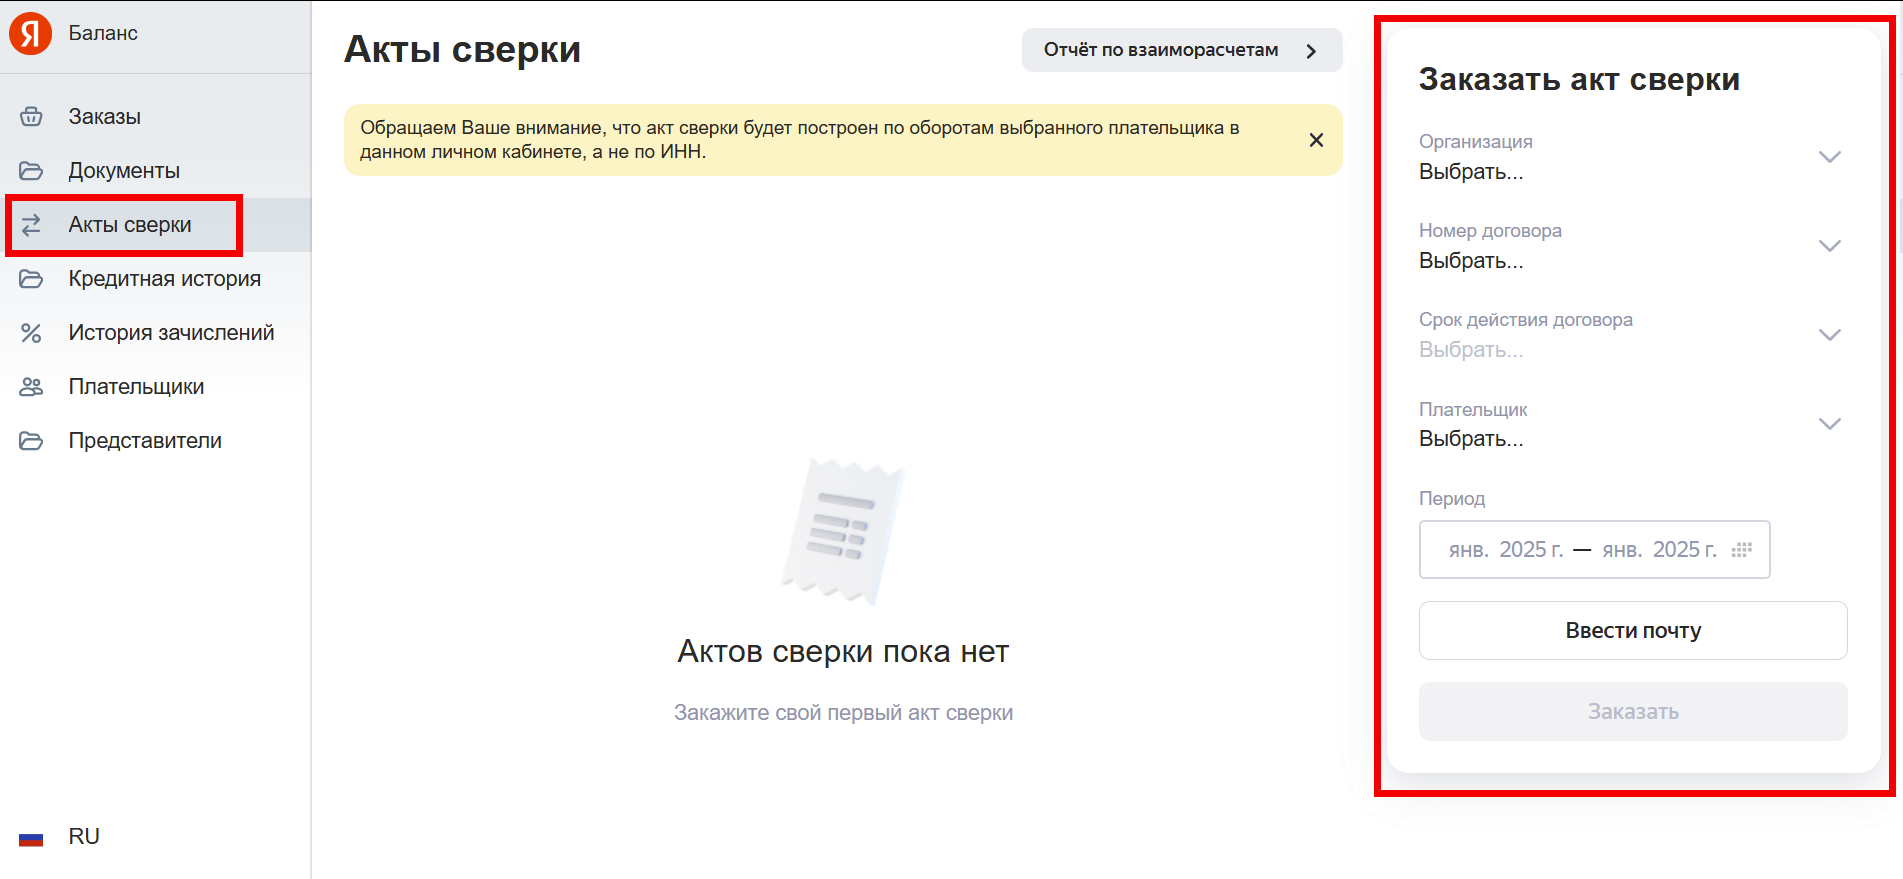Dismiss the yellow notice banner
This screenshot has height=879, width=1903.
click(x=1316, y=140)
